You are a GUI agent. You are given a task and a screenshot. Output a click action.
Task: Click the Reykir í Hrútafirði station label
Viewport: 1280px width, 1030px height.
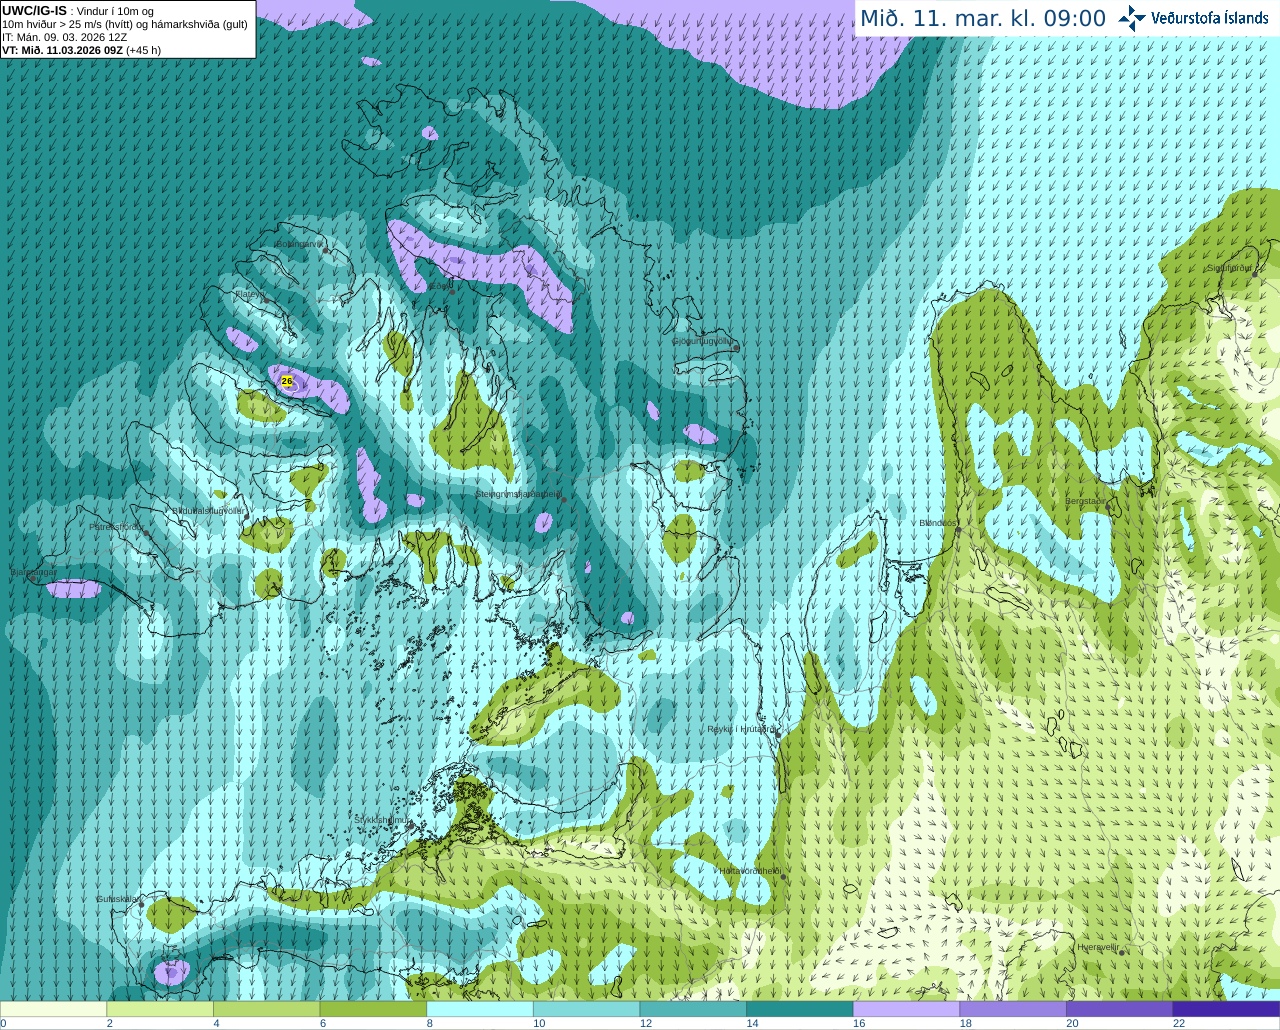(741, 730)
